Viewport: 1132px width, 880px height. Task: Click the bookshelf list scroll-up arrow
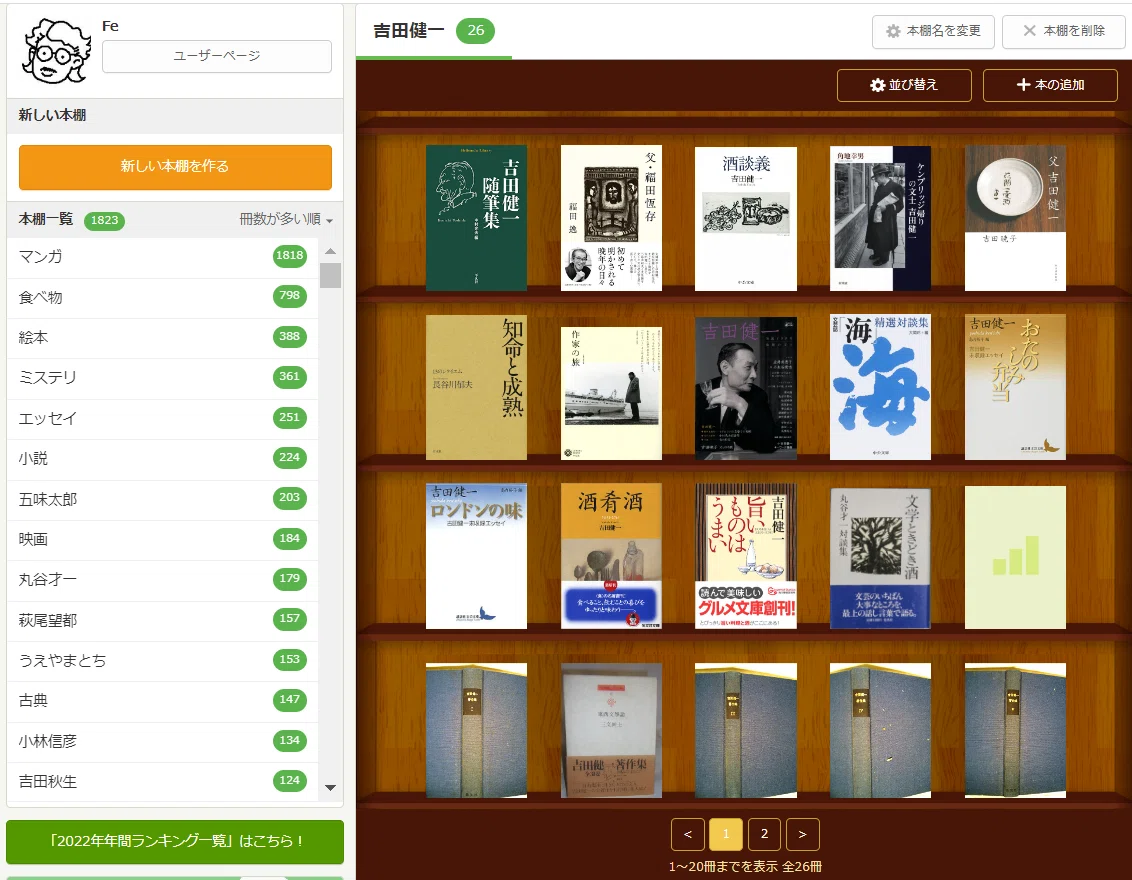click(x=331, y=251)
